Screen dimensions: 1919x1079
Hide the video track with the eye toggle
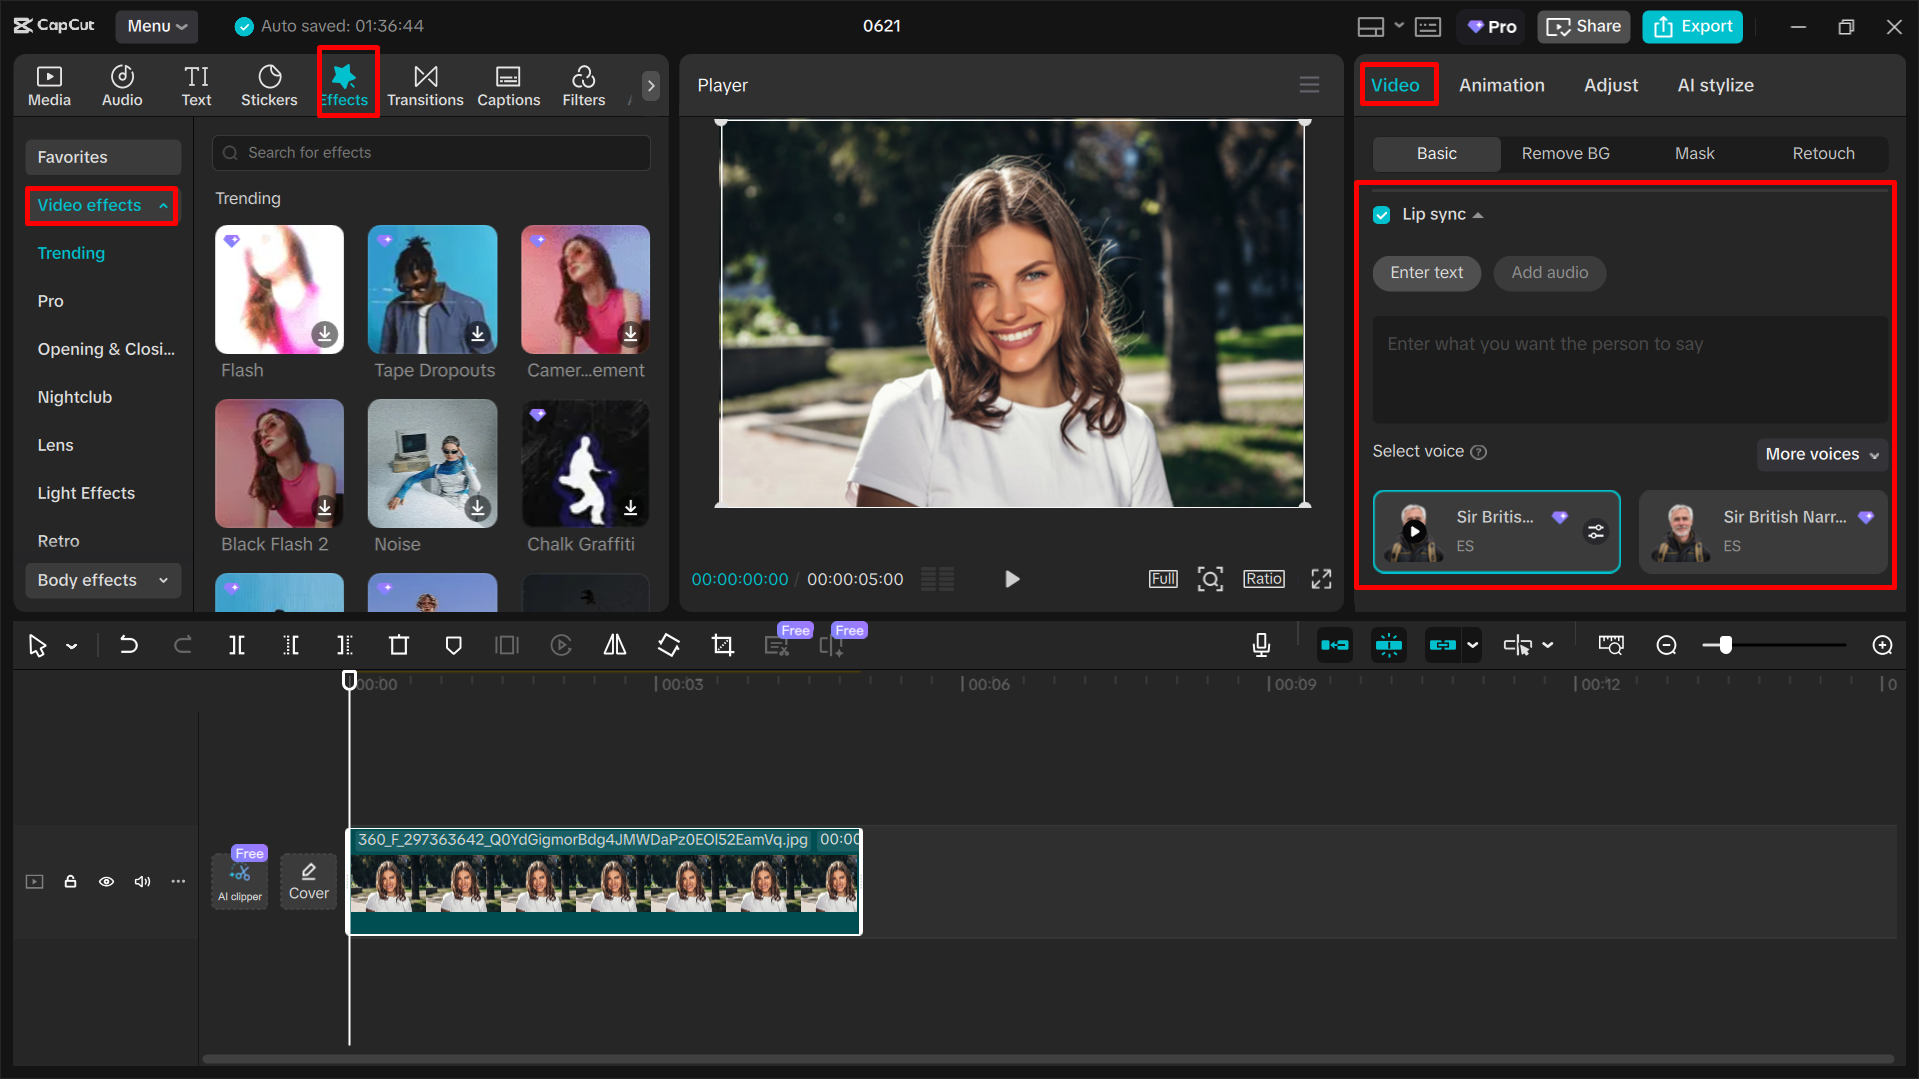(106, 881)
